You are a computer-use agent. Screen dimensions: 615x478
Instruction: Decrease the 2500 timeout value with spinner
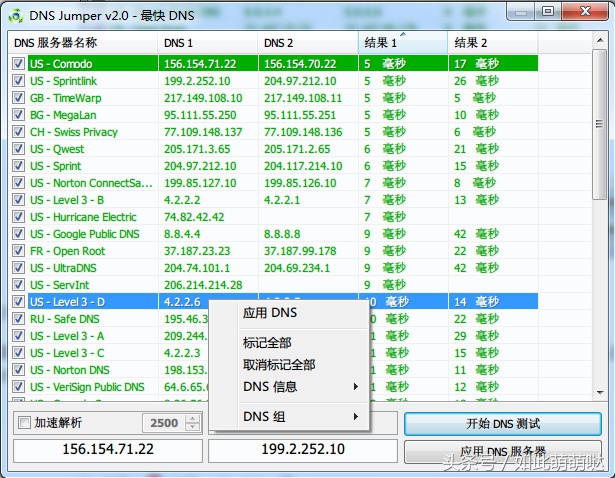(192, 427)
